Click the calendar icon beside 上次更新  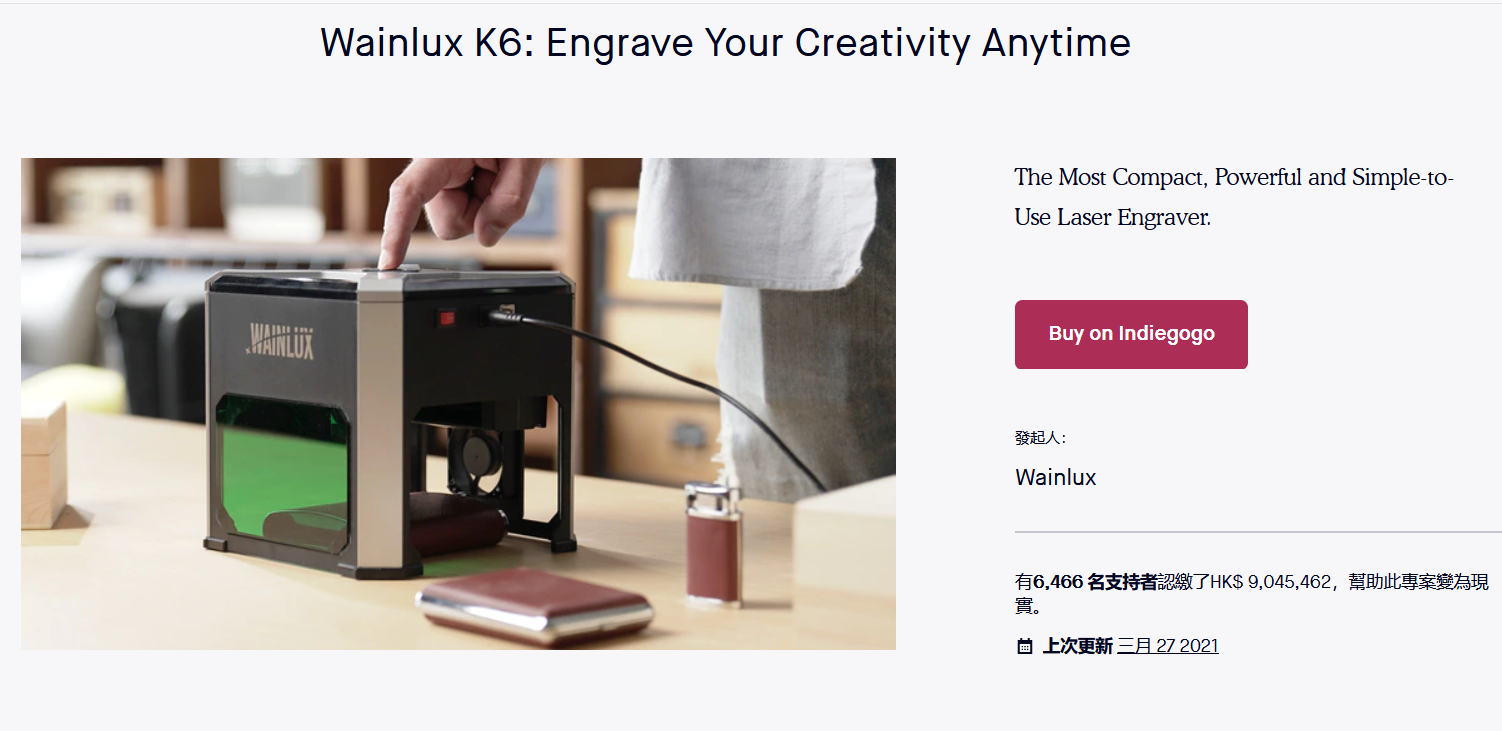1024,647
